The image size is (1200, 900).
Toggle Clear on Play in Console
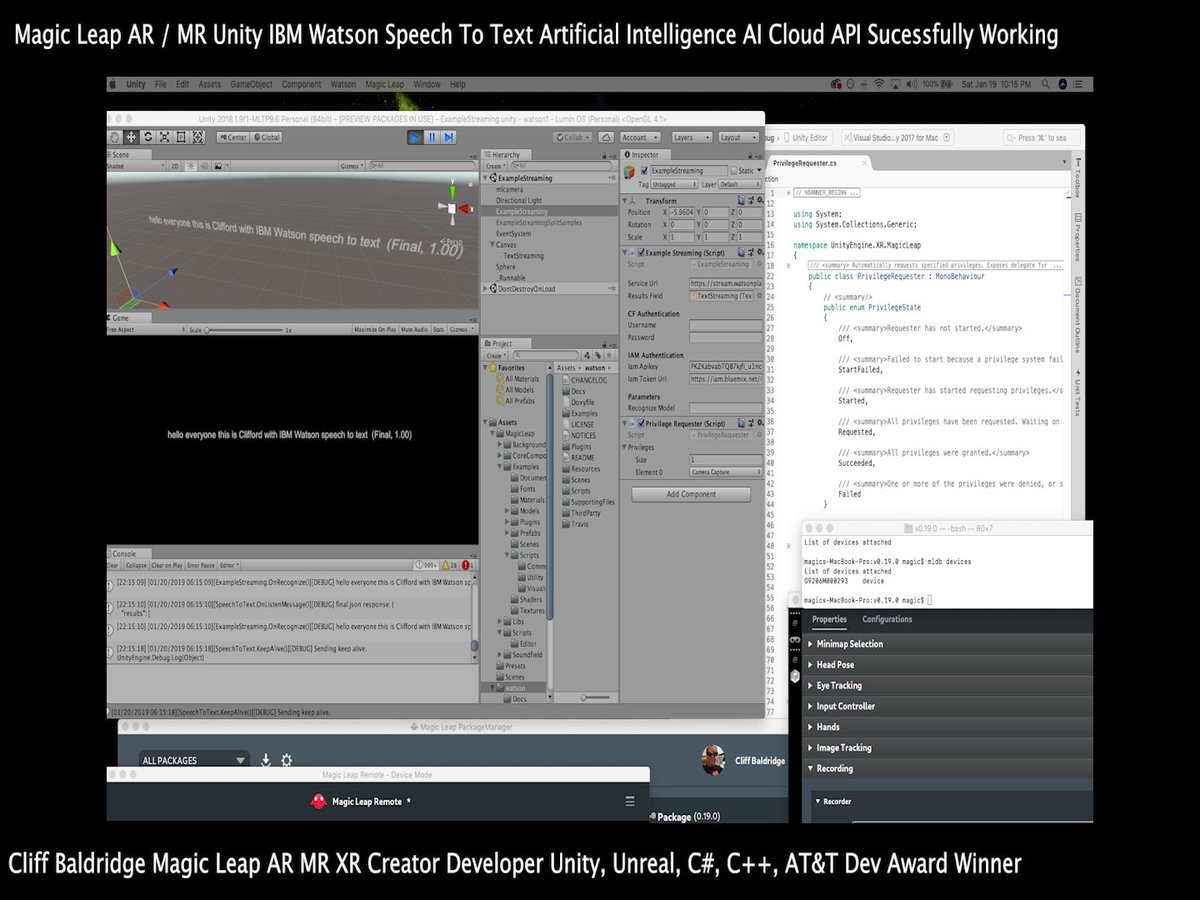click(168, 565)
